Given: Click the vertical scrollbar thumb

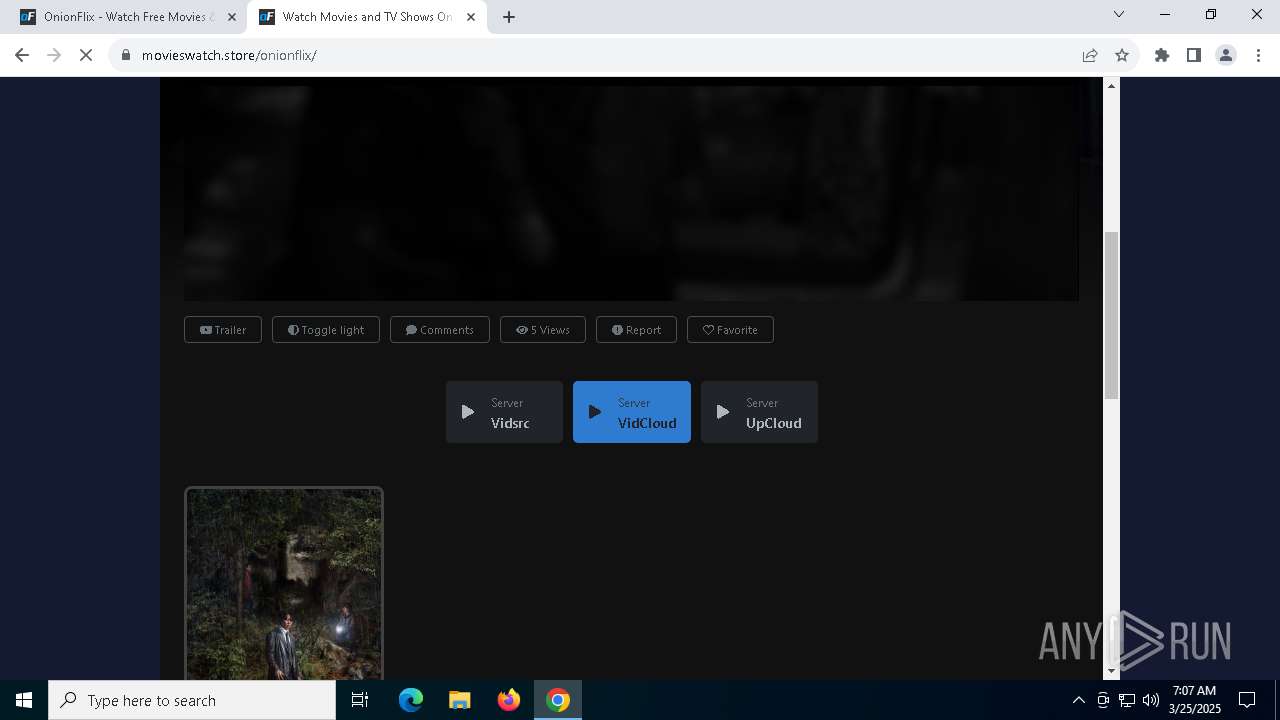Looking at the screenshot, I should [1111, 315].
